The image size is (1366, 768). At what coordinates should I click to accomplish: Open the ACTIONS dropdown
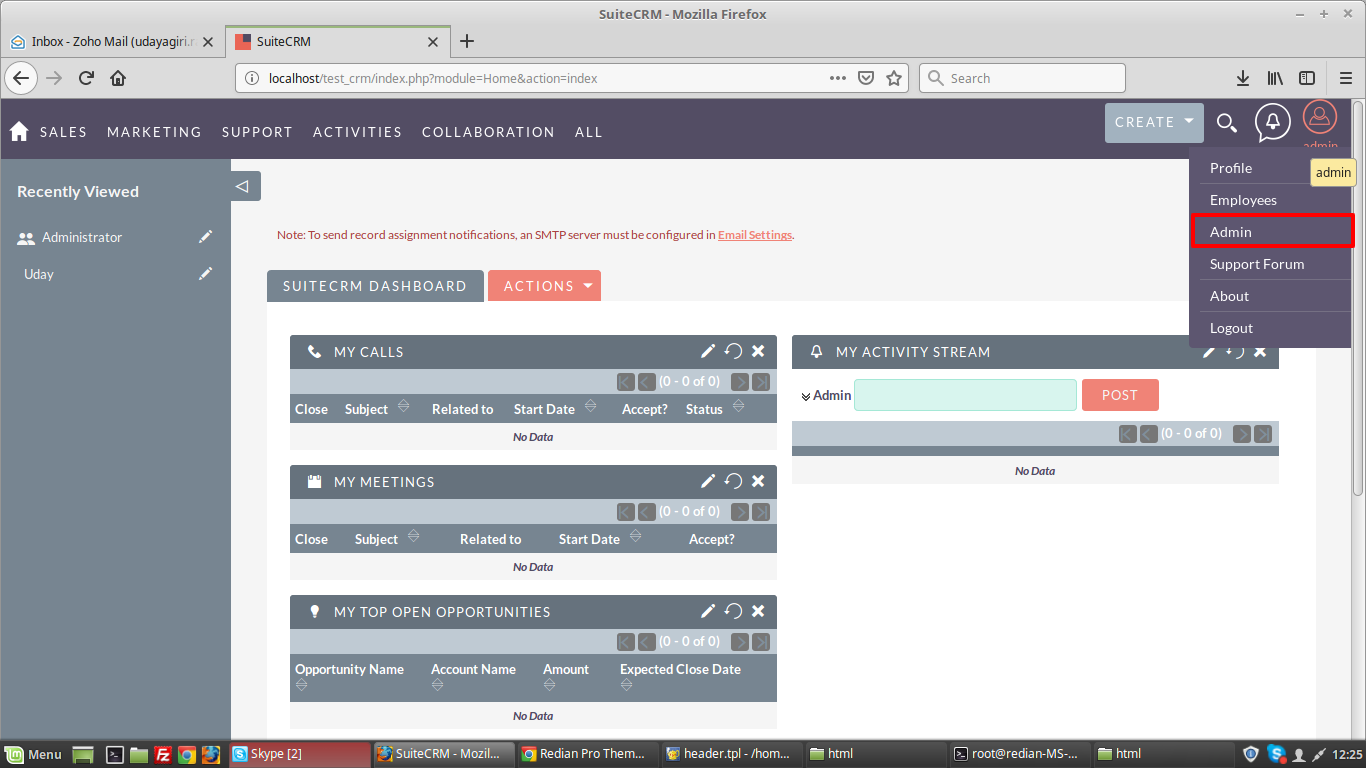[544, 286]
